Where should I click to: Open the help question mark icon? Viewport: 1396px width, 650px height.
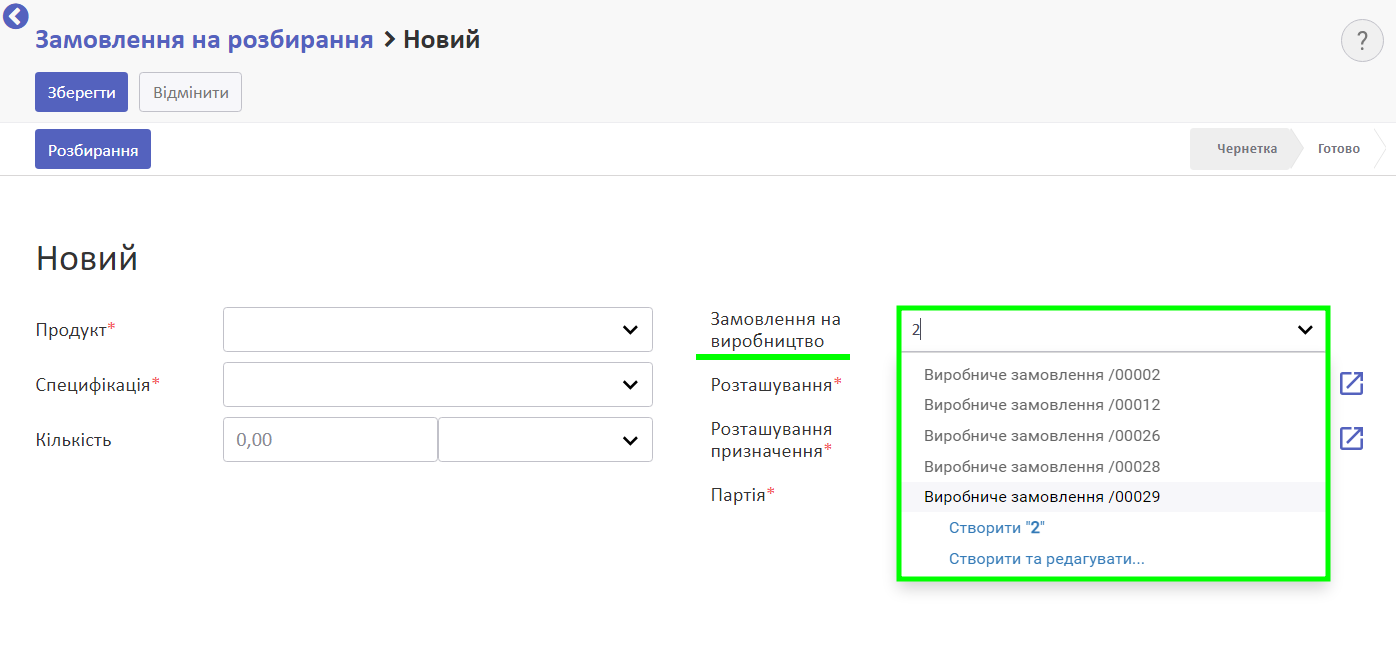(1361, 41)
